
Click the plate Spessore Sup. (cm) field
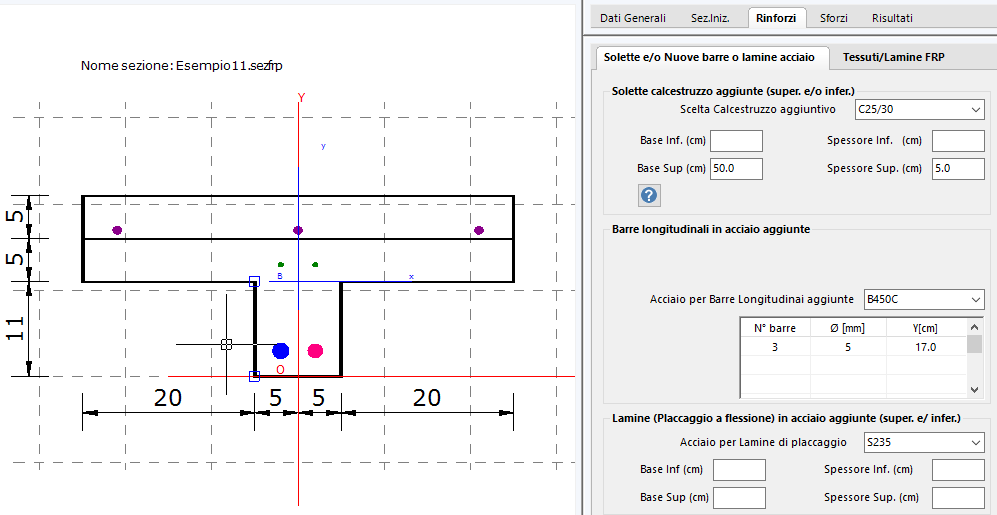tap(958, 497)
